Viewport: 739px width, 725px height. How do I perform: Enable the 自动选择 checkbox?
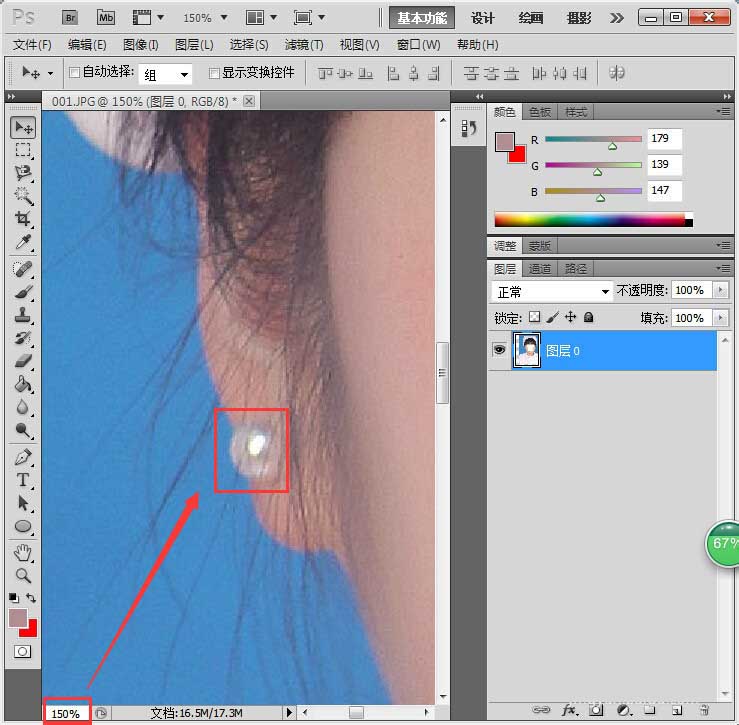pyautogui.click(x=73, y=73)
